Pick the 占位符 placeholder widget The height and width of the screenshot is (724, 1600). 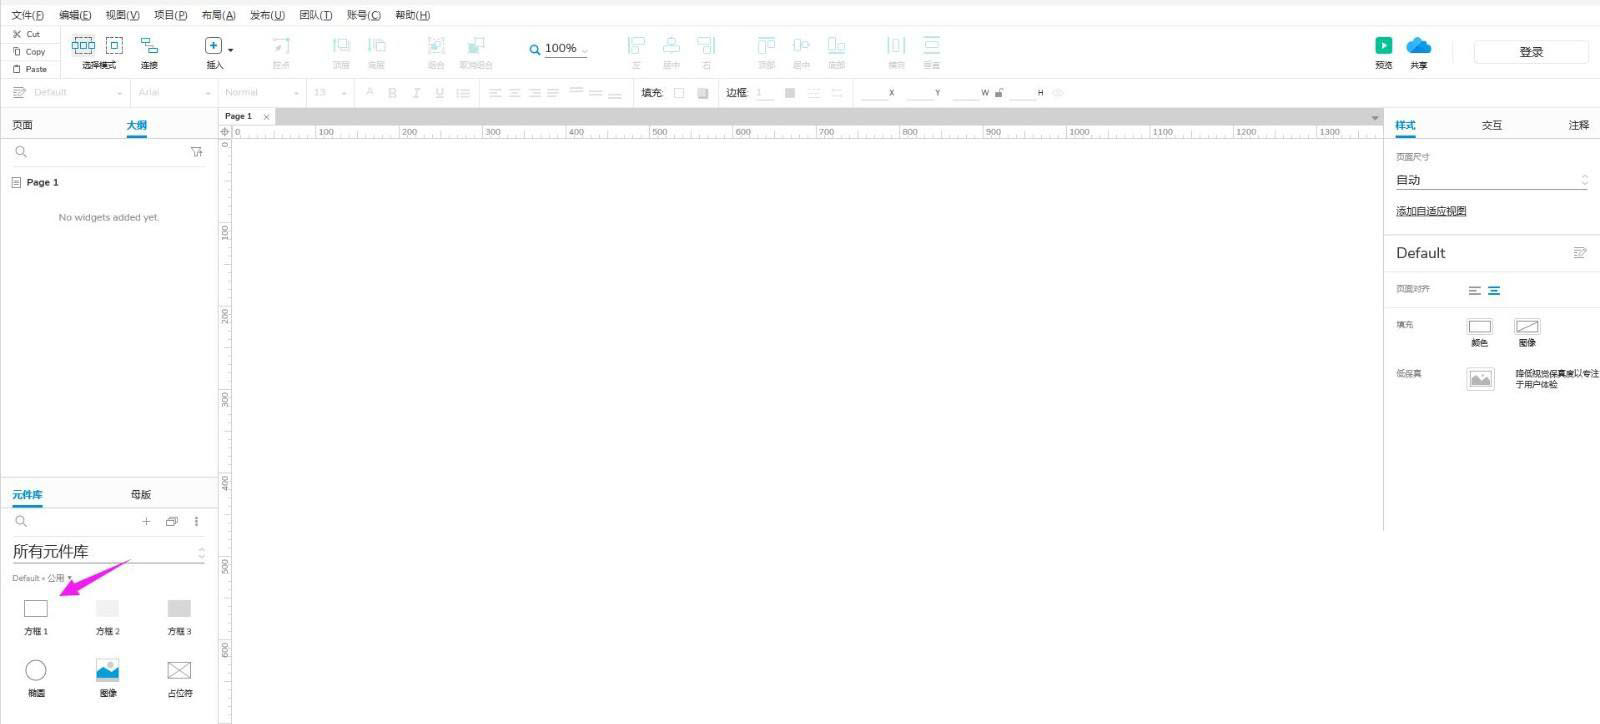pos(179,670)
